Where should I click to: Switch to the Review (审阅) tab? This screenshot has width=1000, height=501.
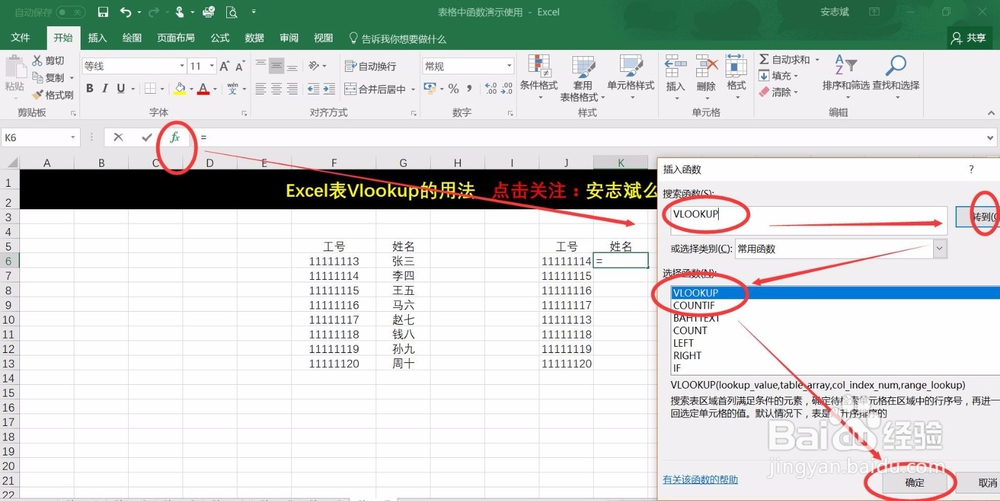point(289,38)
